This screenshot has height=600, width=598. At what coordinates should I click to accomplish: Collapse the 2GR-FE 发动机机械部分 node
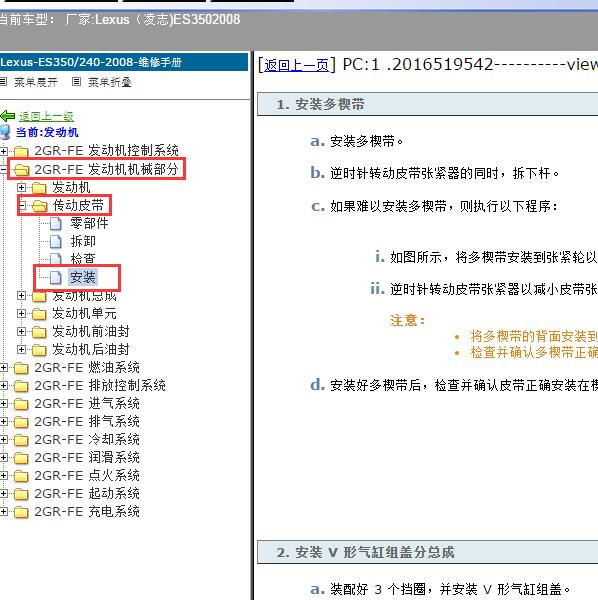[3, 169]
